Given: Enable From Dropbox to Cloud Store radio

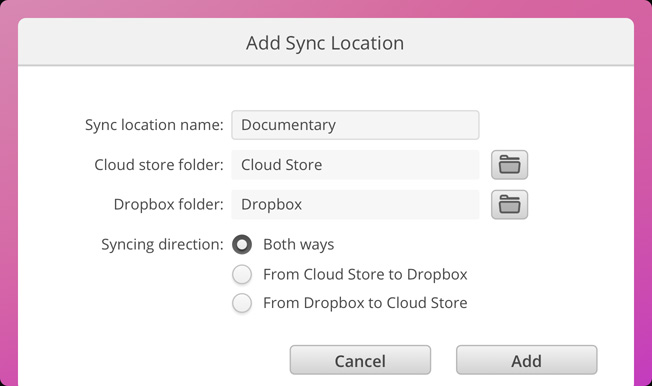Looking at the screenshot, I should [x=242, y=303].
